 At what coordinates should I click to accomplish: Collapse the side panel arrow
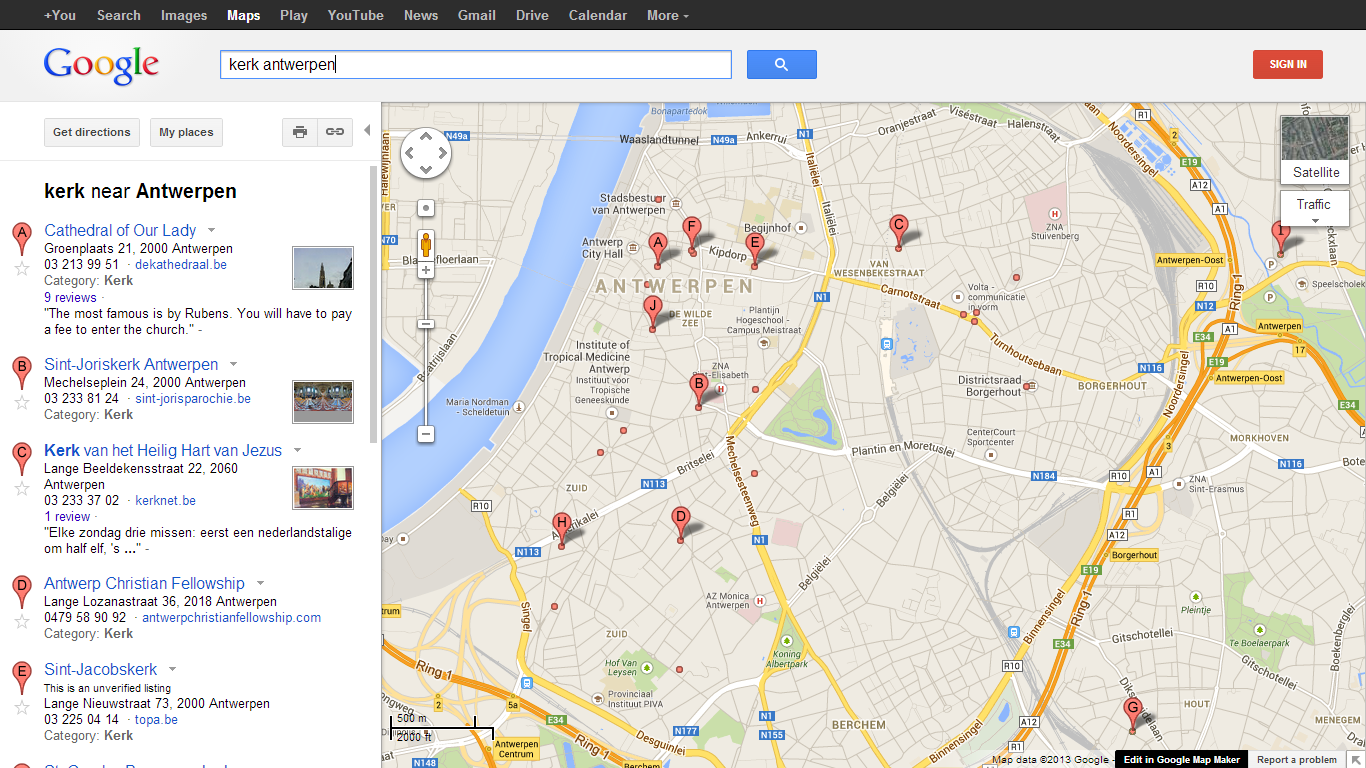coord(367,130)
